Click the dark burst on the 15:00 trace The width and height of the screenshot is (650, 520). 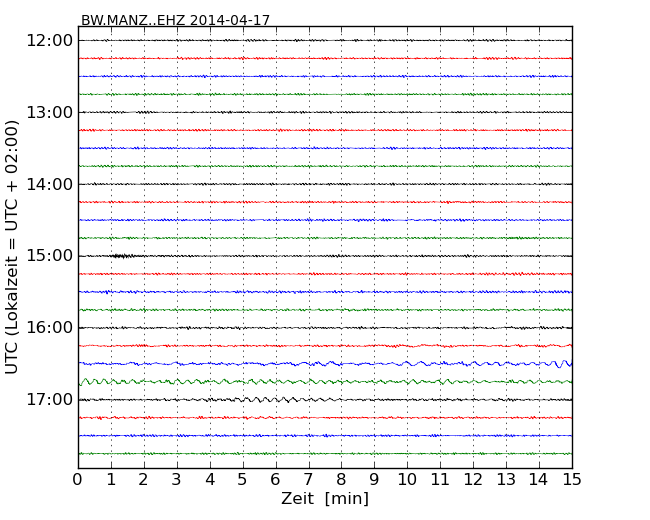click(x=122, y=256)
